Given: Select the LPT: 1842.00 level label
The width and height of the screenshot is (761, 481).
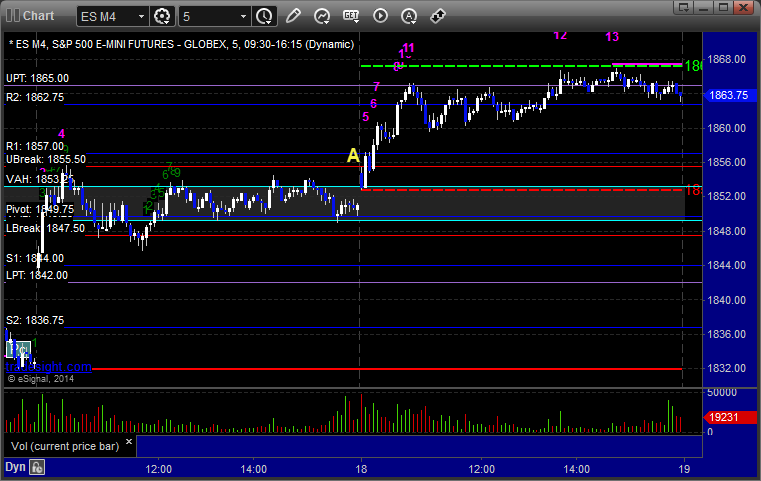Looking at the screenshot, I should tap(37, 275).
